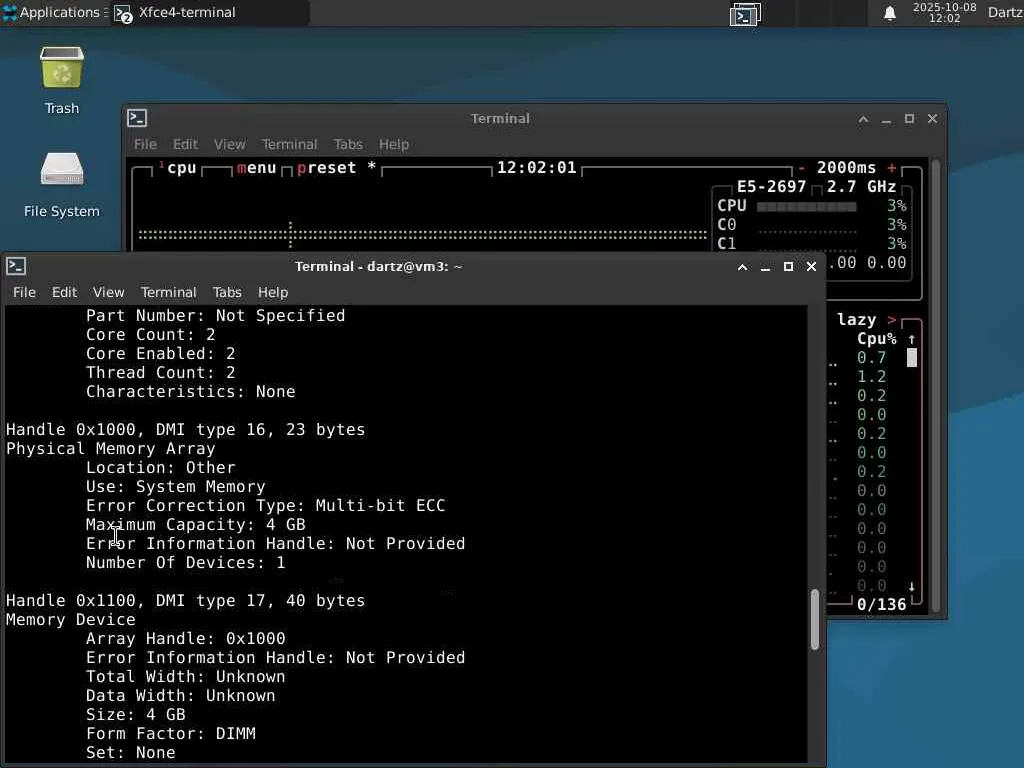Screen dimensions: 1024x768
Task: Roll up the front terminal window with the caret button
Action: pyautogui.click(x=743, y=266)
